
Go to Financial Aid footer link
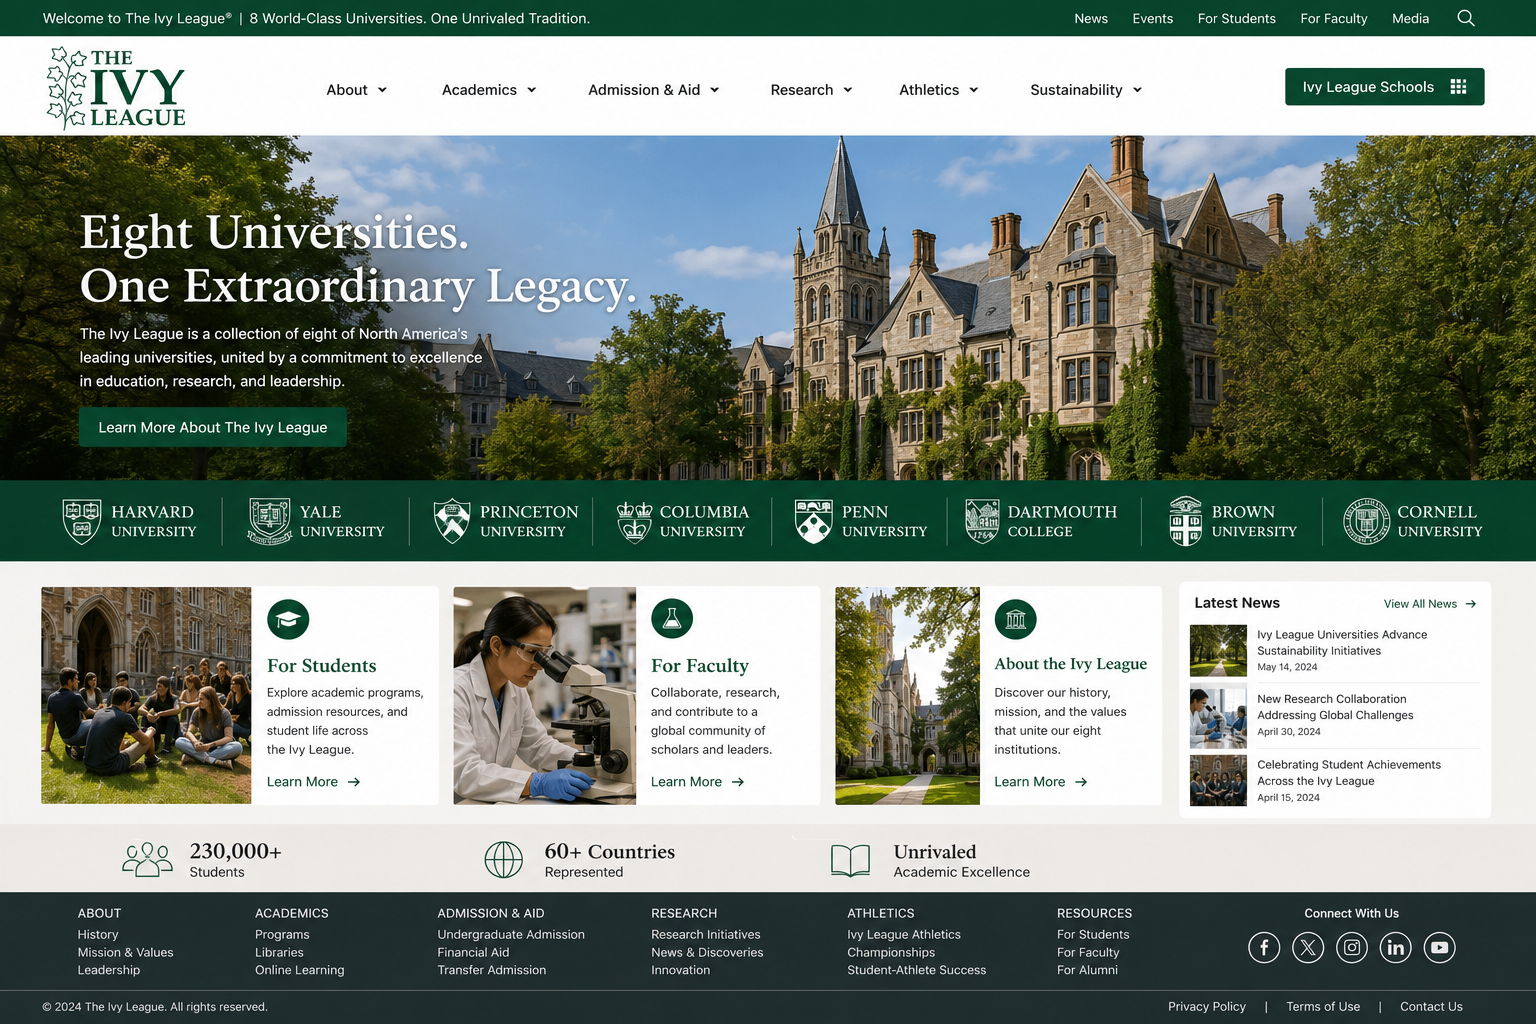473,953
